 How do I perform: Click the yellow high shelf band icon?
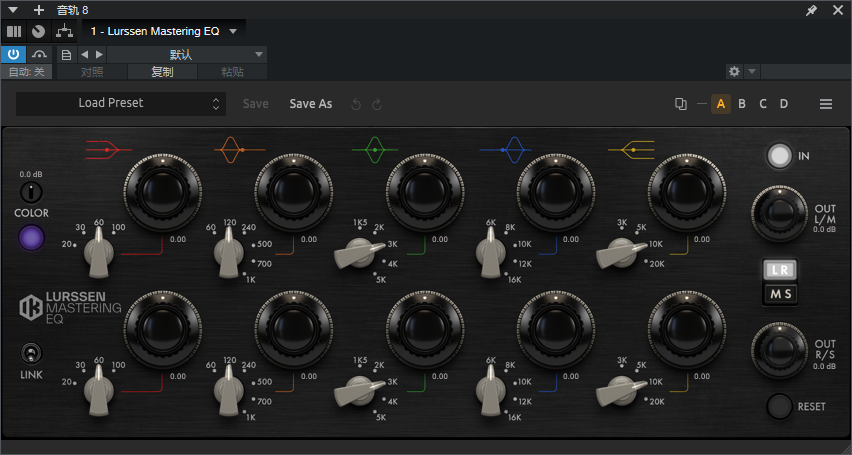(631, 149)
